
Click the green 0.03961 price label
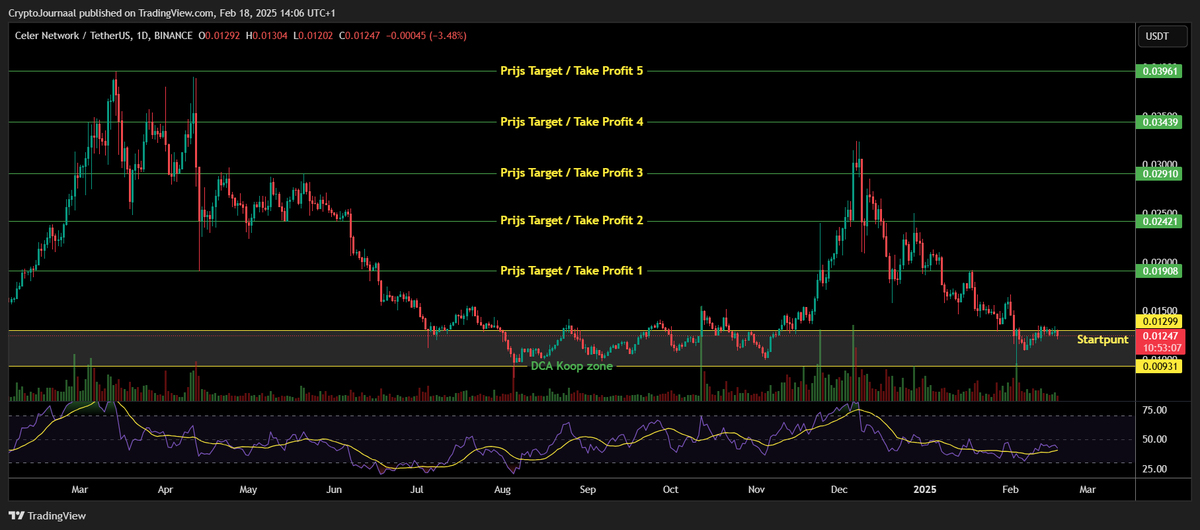[1161, 71]
